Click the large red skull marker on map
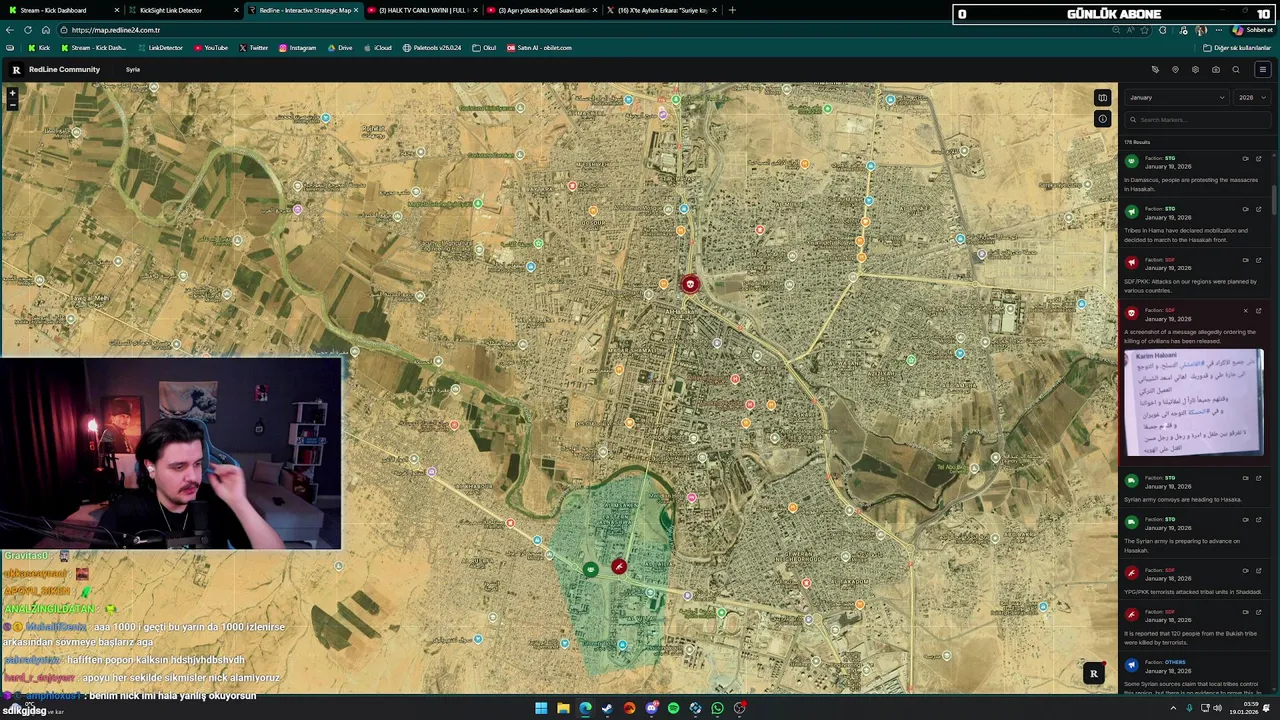 click(x=689, y=285)
